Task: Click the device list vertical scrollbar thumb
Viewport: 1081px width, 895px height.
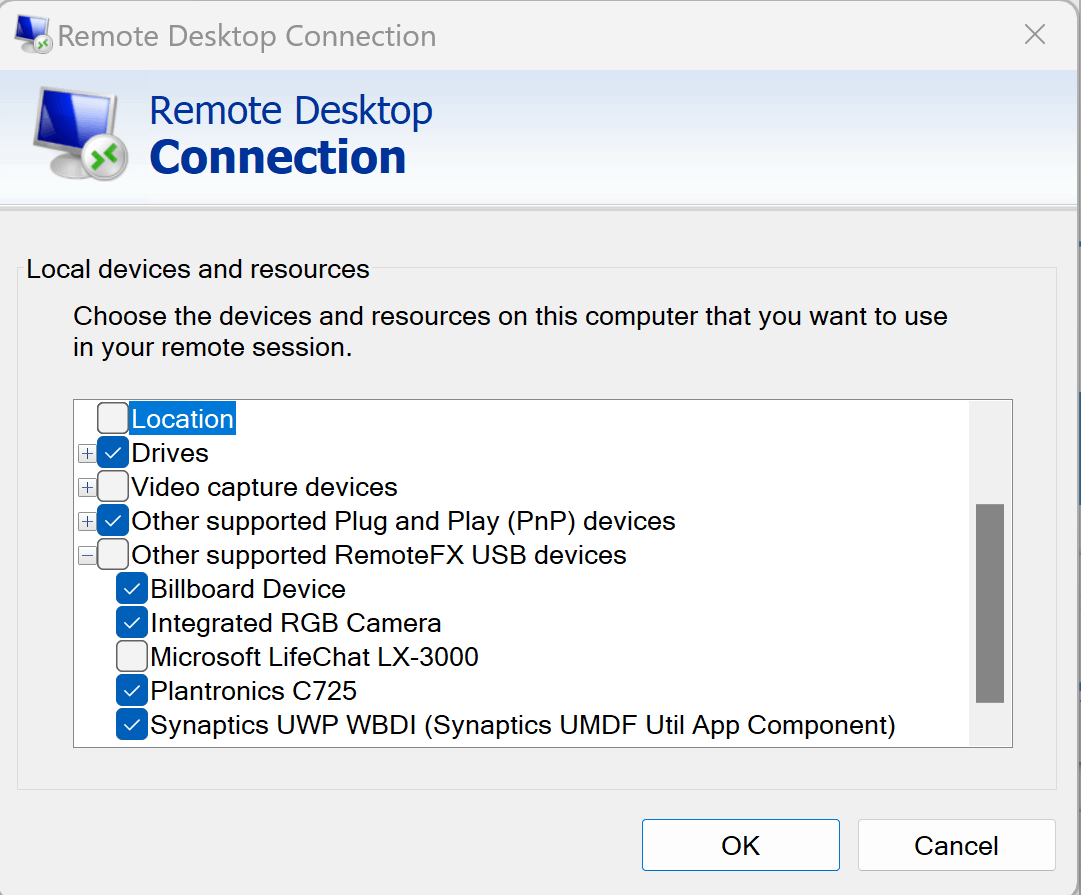Action: pyautogui.click(x=989, y=603)
